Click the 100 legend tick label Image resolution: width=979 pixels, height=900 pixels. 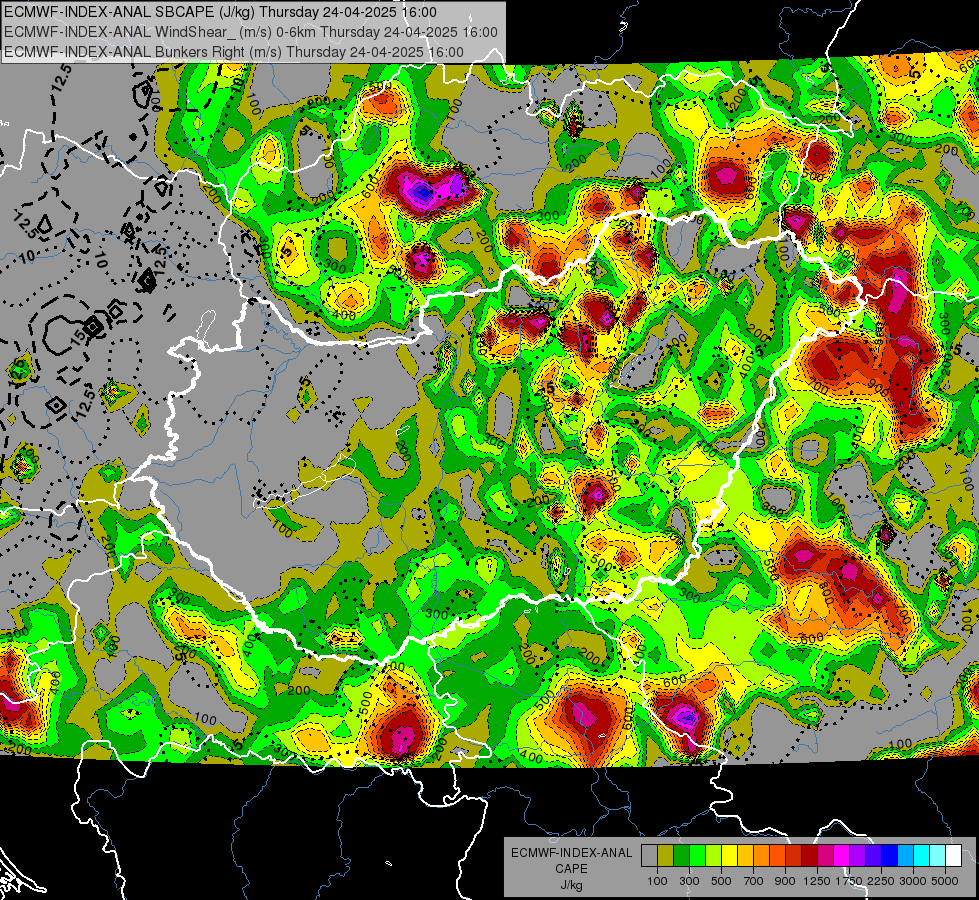(657, 881)
